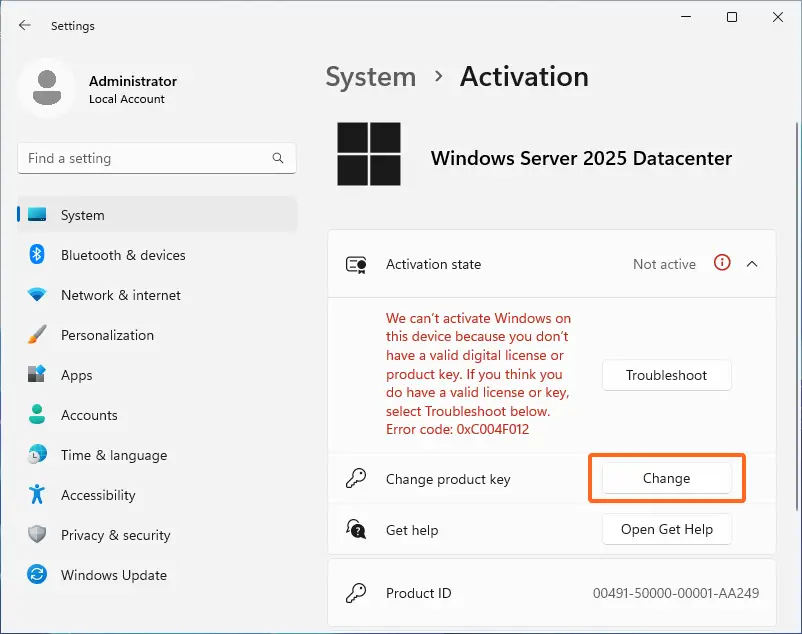
Task: Go back with the Settings back arrow
Action: pyautogui.click(x=25, y=25)
